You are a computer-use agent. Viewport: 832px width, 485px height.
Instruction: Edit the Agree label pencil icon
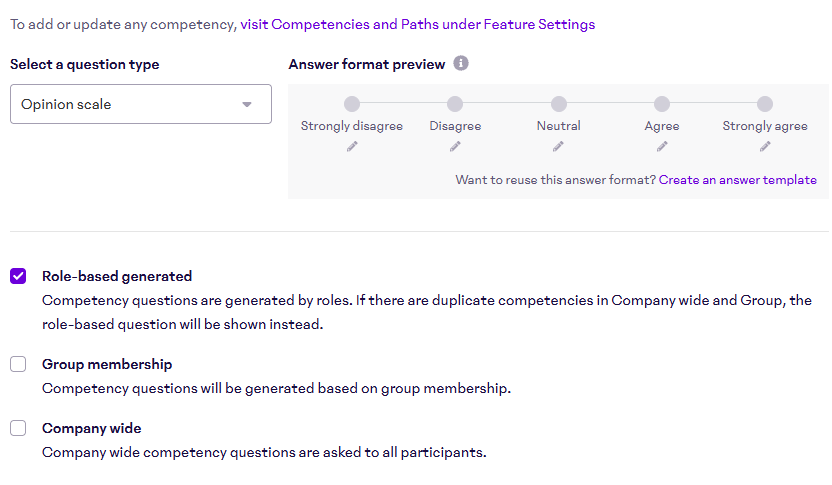click(x=662, y=146)
